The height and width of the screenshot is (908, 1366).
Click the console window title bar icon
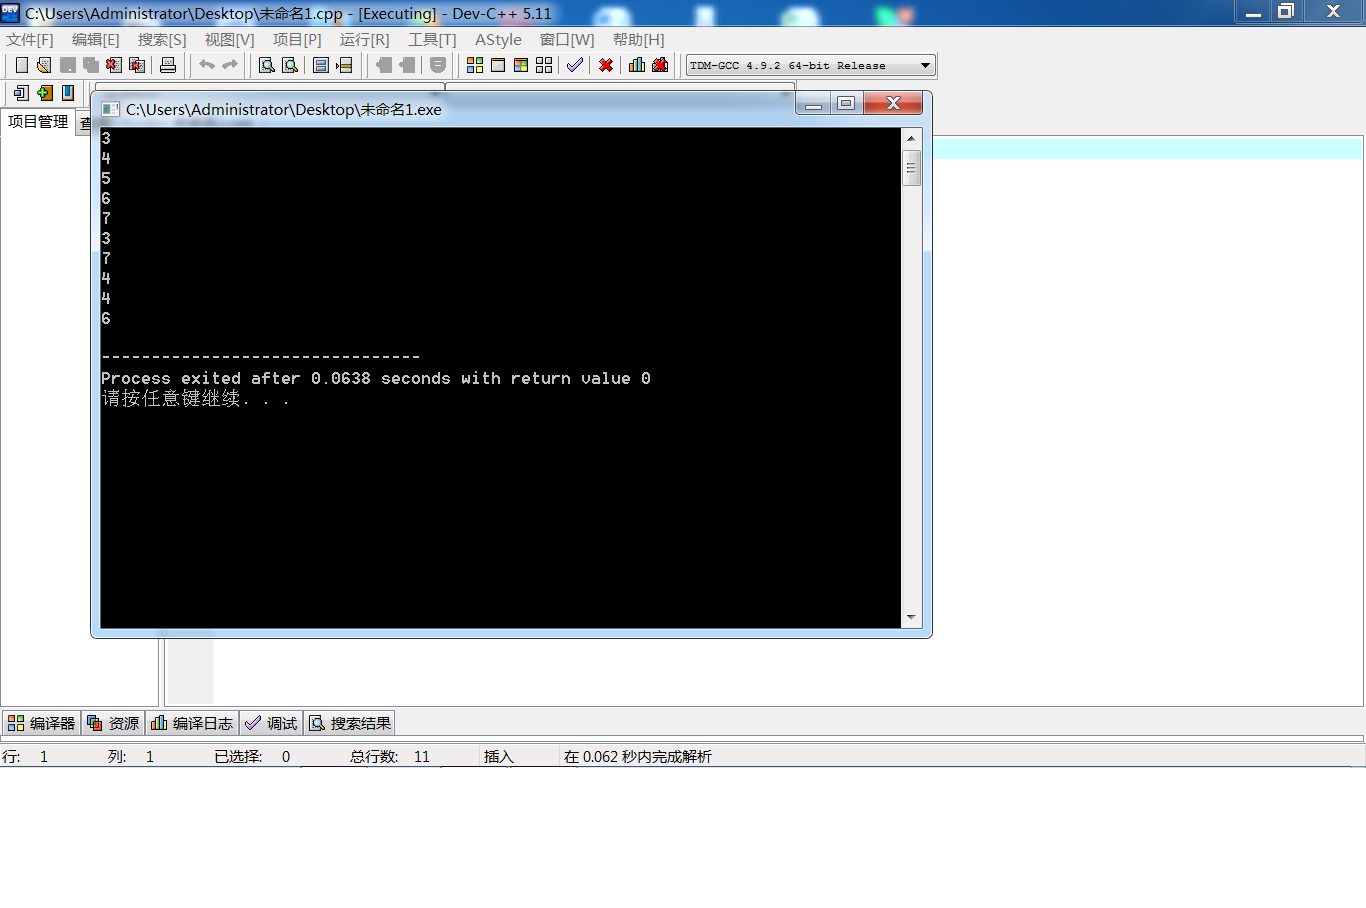(111, 109)
